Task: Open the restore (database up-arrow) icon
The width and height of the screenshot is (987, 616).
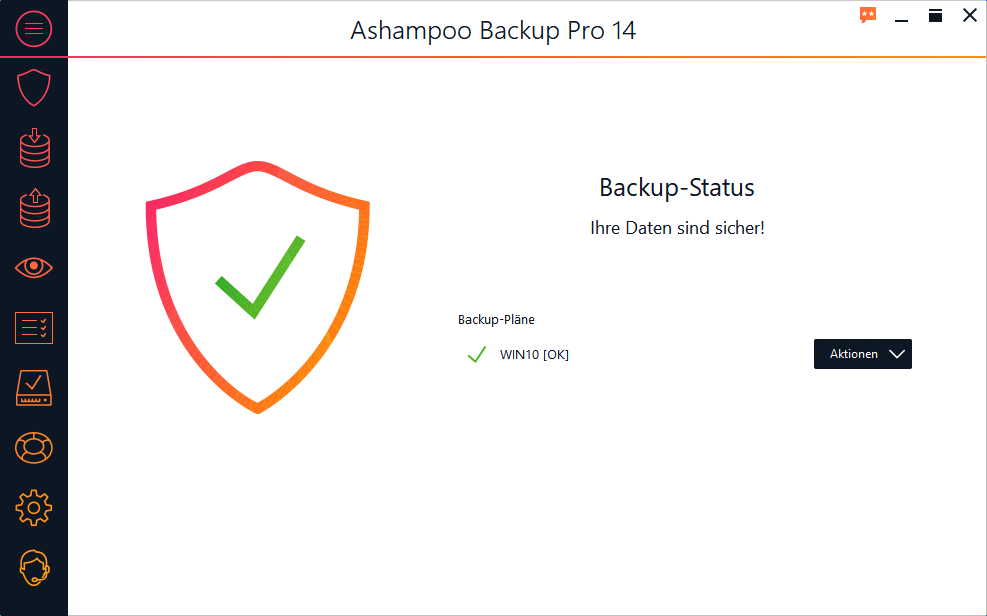Action: (x=34, y=208)
